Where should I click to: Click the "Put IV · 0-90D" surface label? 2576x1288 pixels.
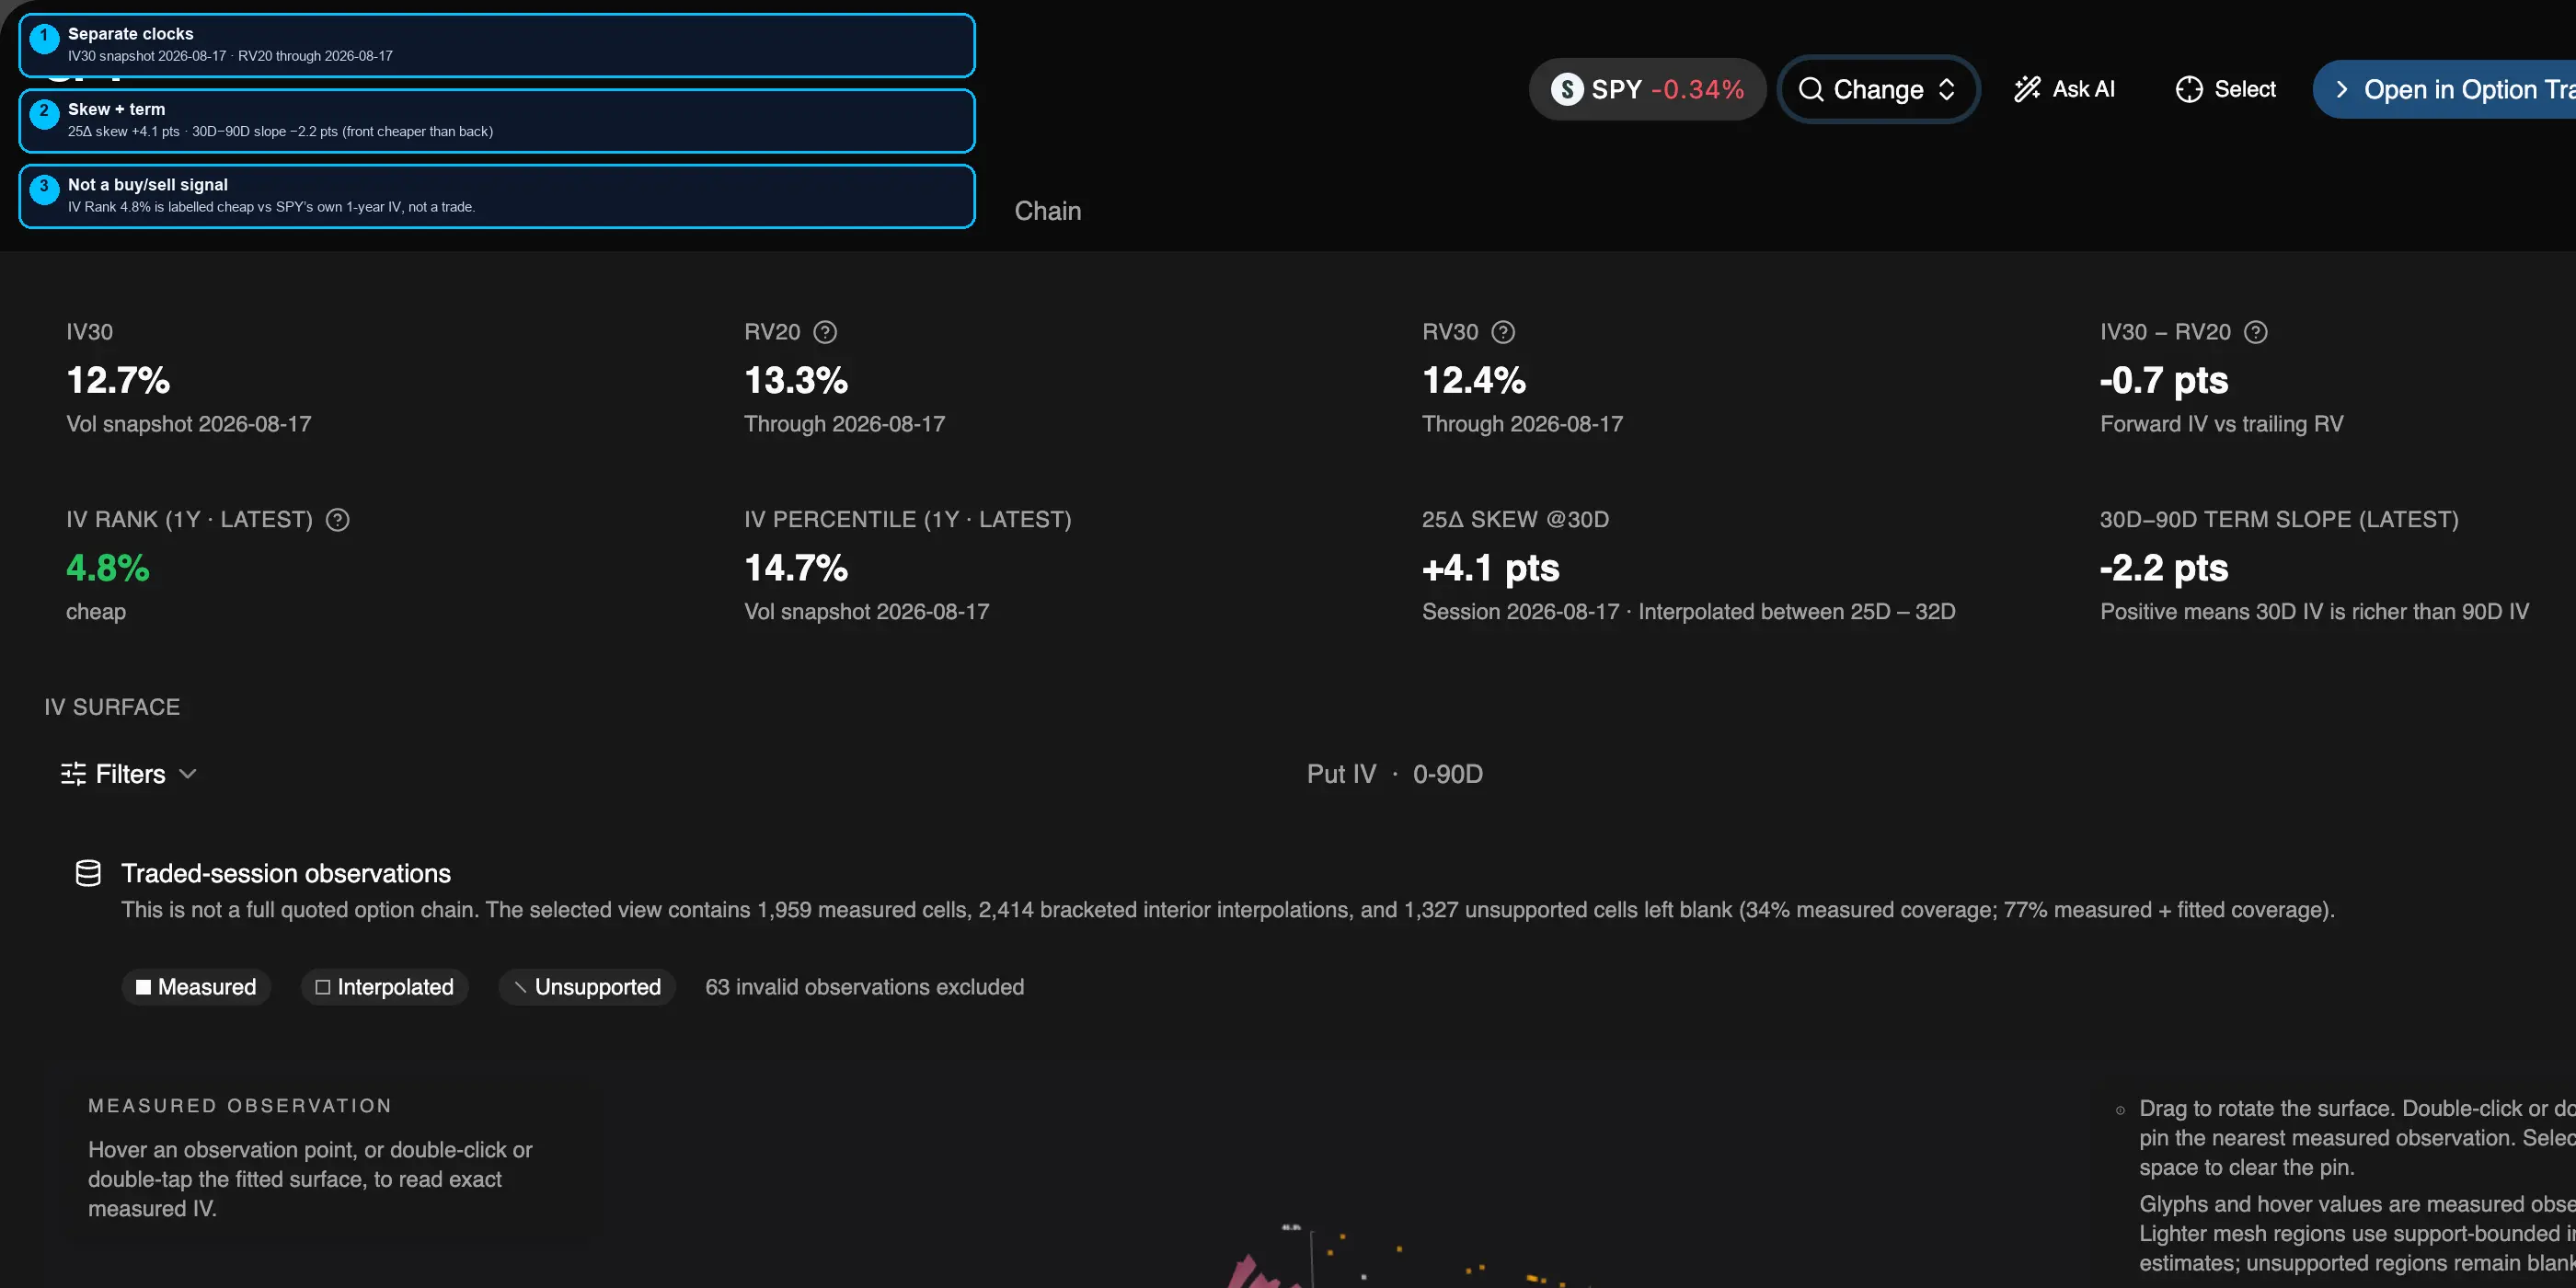coord(1395,774)
